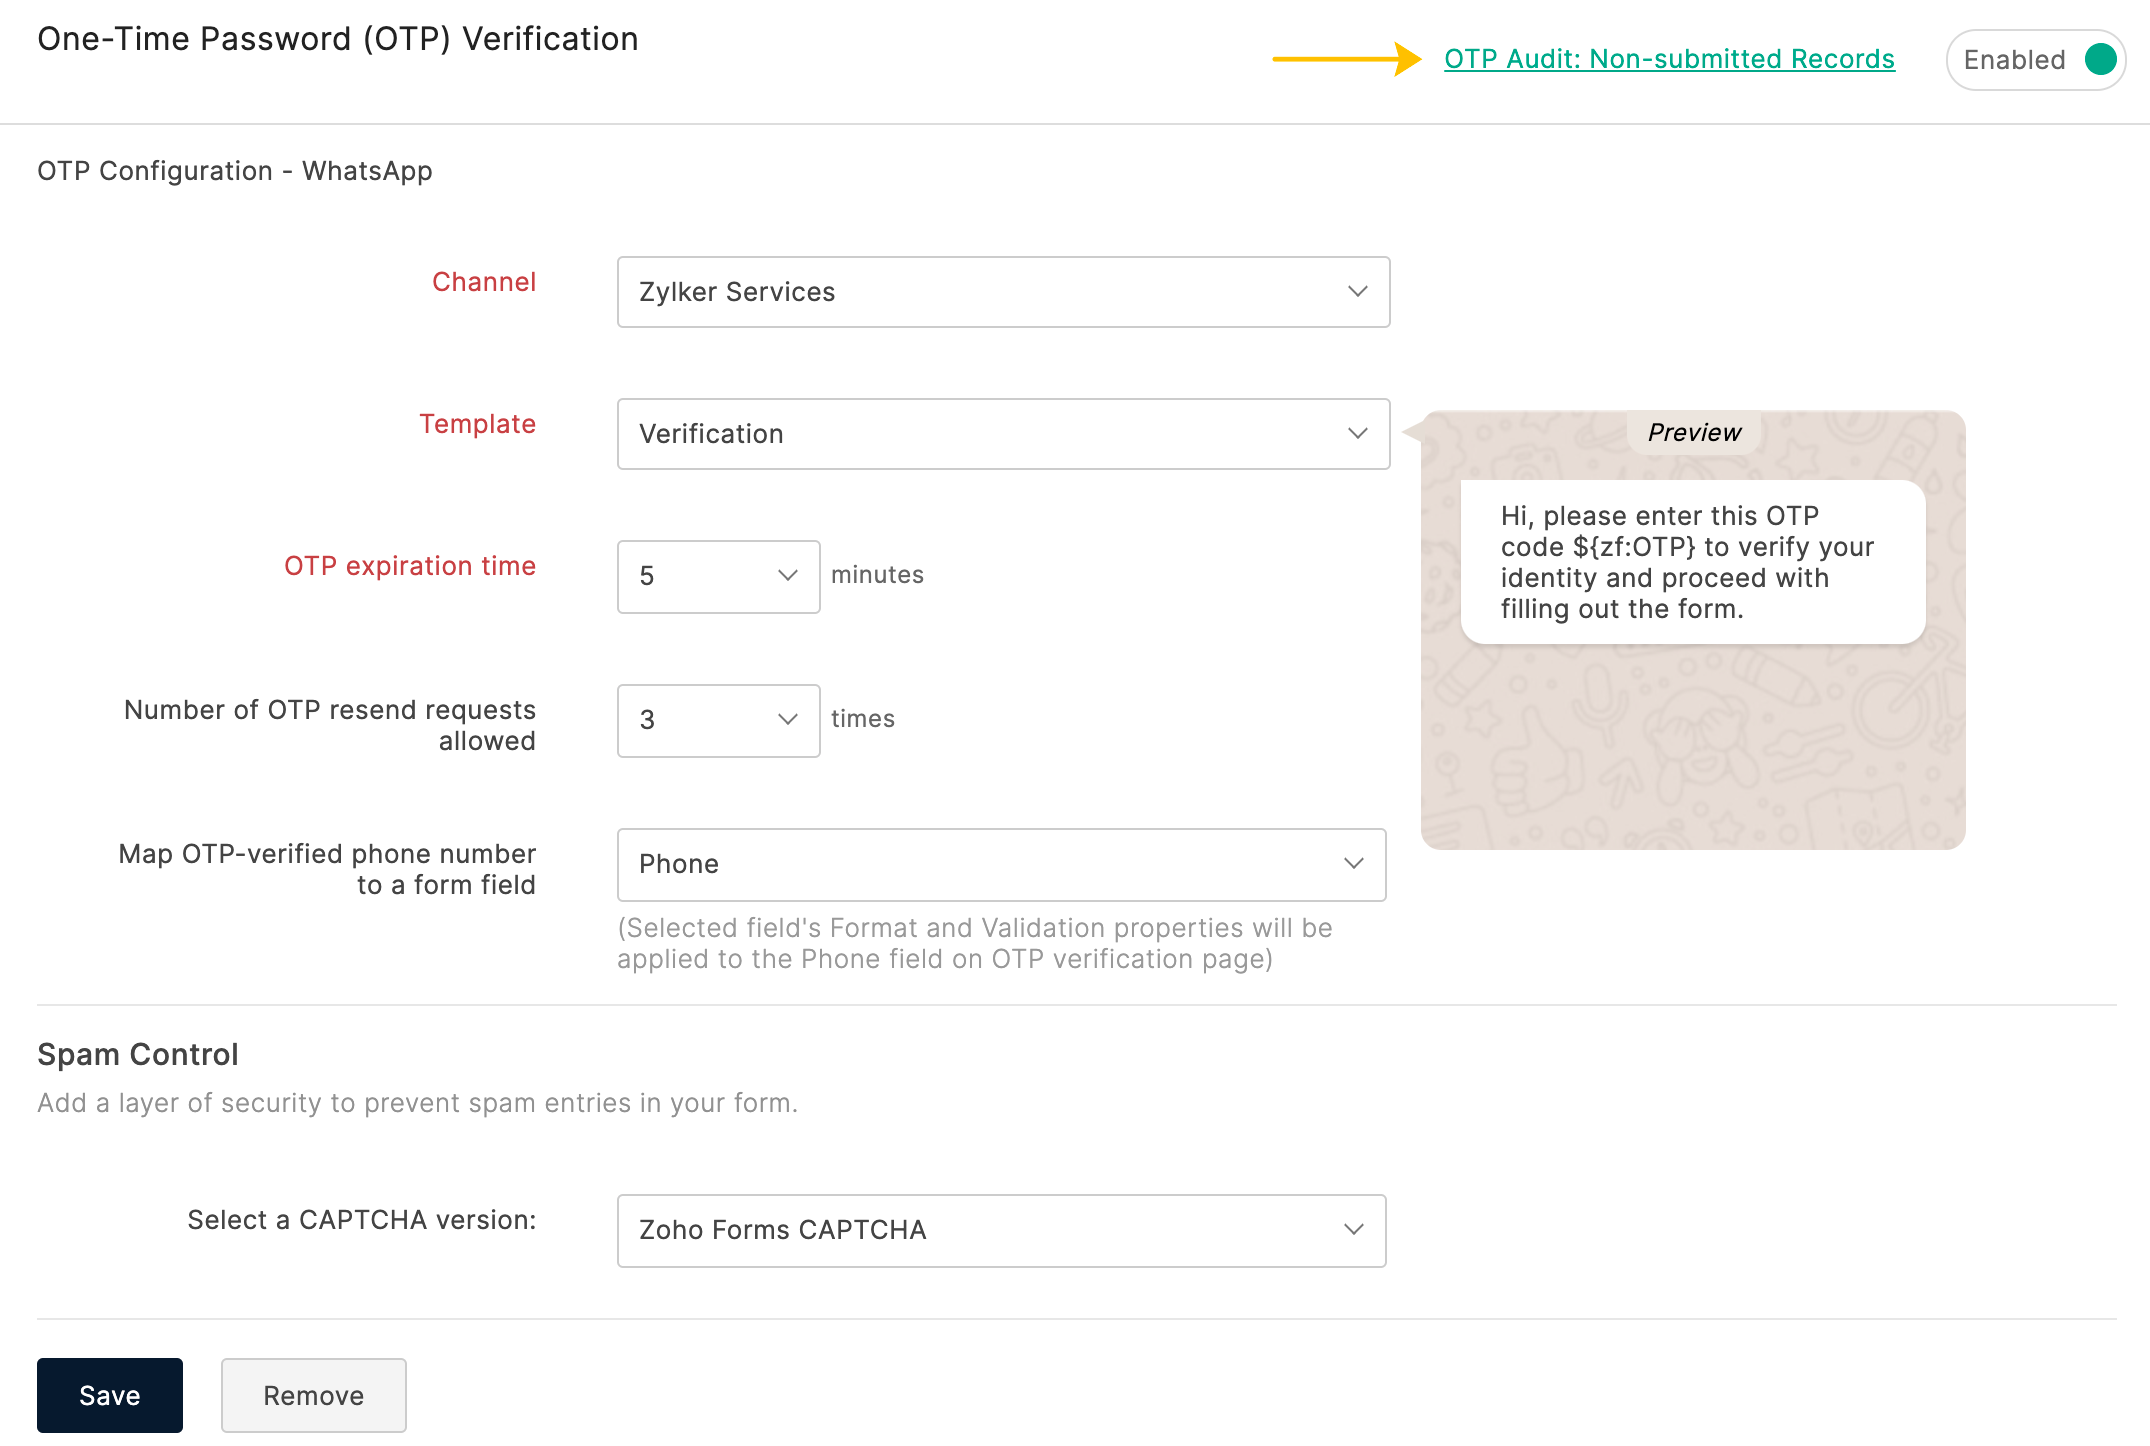2150x1446 pixels.
Task: Open the OTP resend requests count dropdown
Action: pos(717,720)
